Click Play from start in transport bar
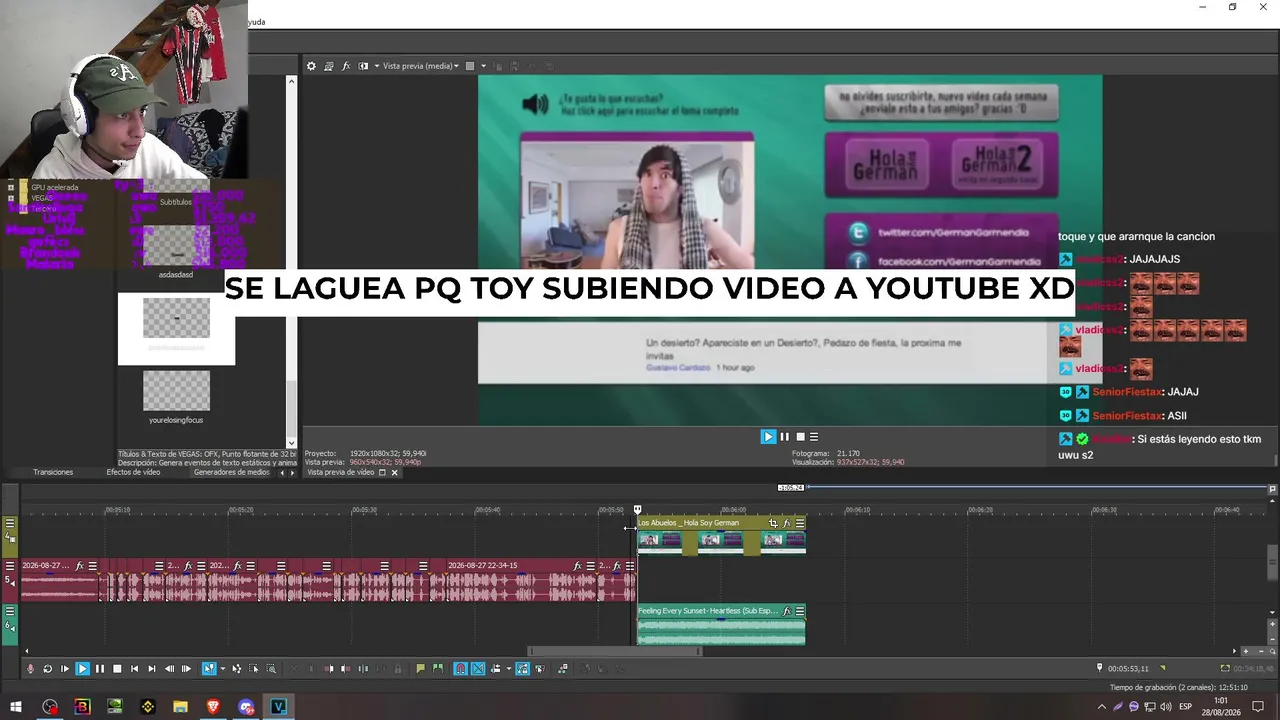Image resolution: width=1280 pixels, height=720 pixels. tap(65, 669)
